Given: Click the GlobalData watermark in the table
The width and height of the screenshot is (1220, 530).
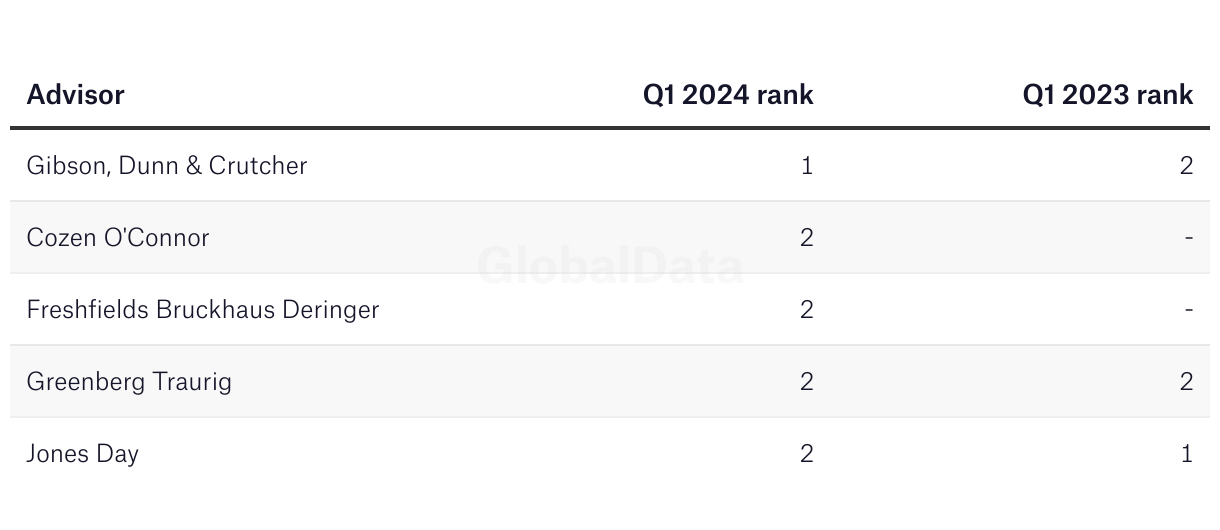Looking at the screenshot, I should point(610,267).
